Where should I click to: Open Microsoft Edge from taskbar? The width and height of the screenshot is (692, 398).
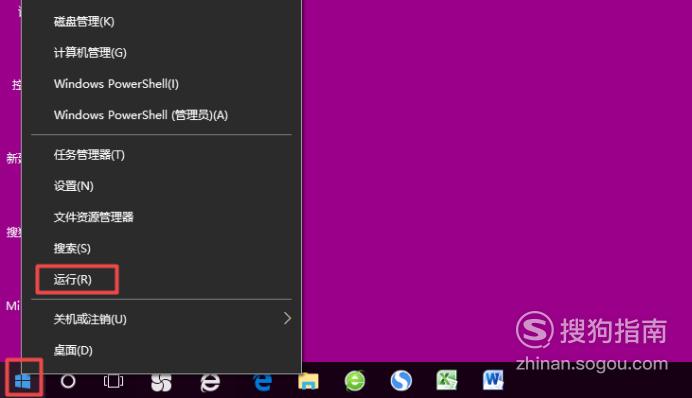pyautogui.click(x=263, y=381)
